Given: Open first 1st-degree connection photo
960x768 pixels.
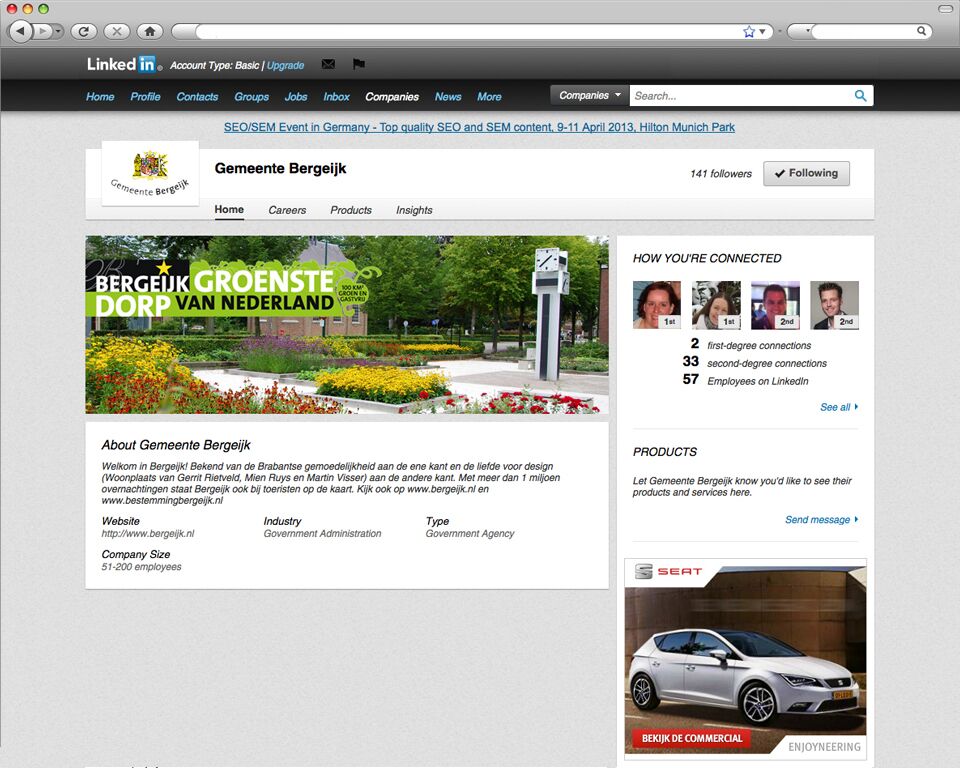Looking at the screenshot, I should (656, 305).
